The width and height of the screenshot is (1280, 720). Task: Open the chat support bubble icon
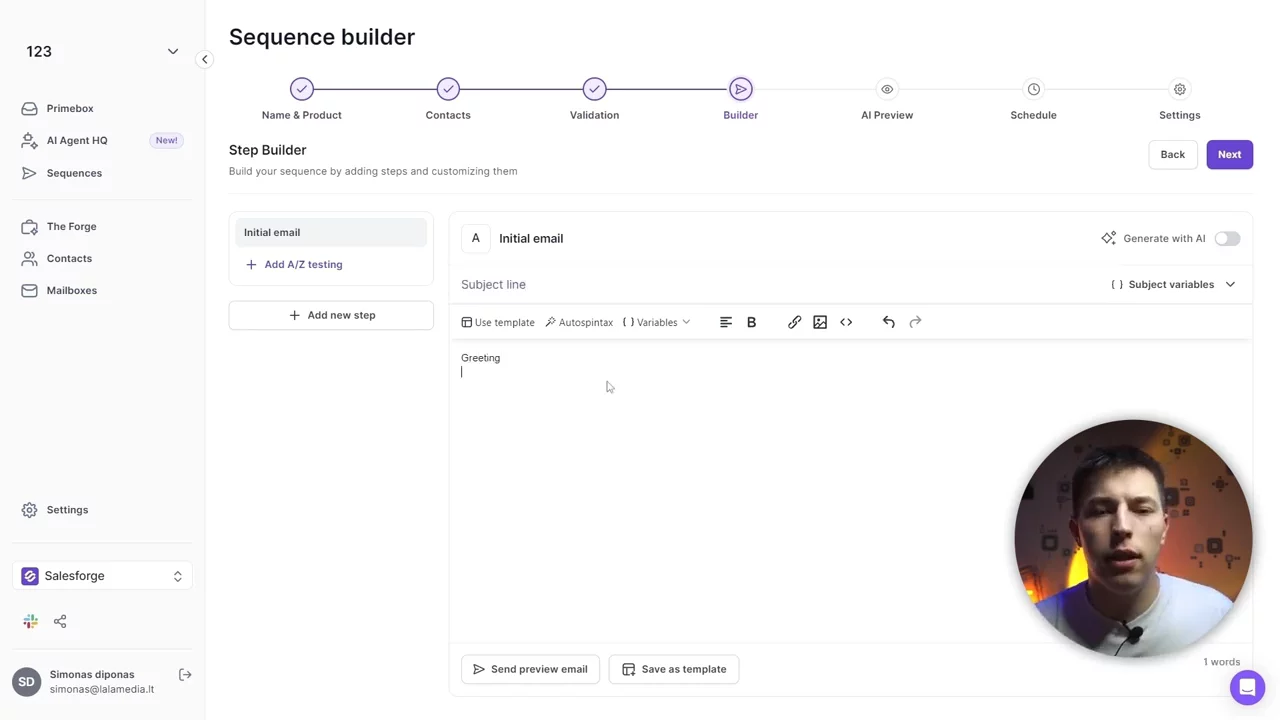coord(1247,688)
